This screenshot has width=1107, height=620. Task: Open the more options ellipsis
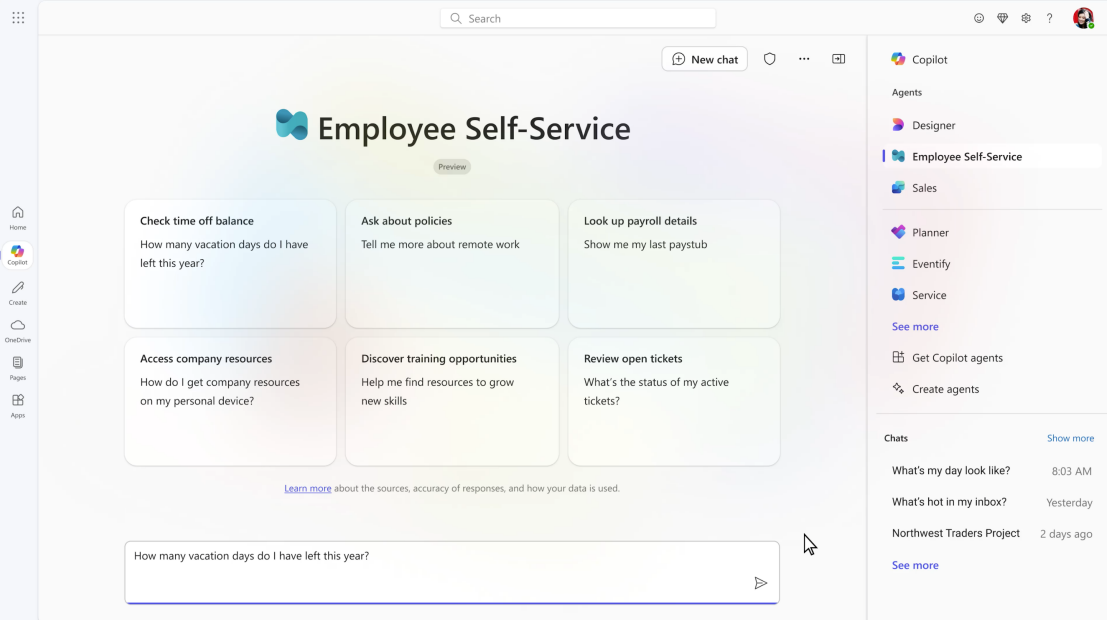pyautogui.click(x=804, y=59)
